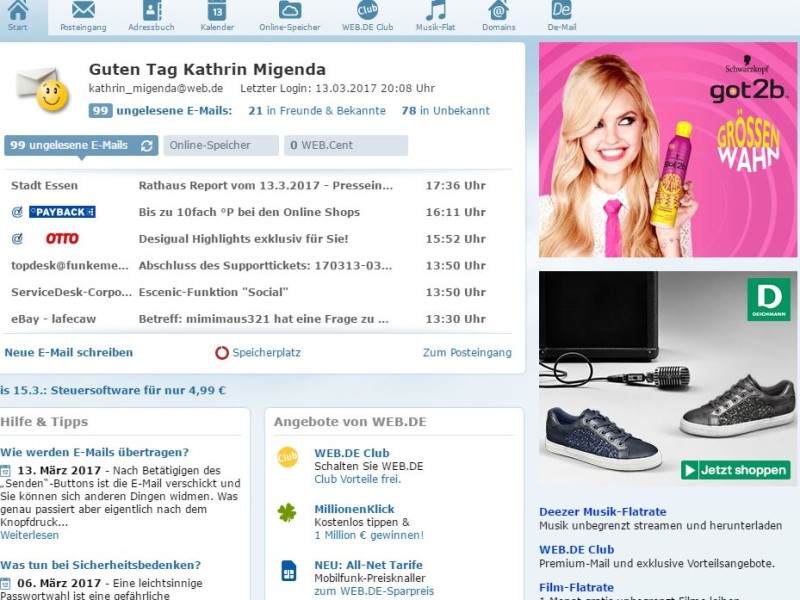Image resolution: width=800 pixels, height=600 pixels.
Task: Open 78 in Unbekannt folder link
Action: pyautogui.click(x=445, y=111)
